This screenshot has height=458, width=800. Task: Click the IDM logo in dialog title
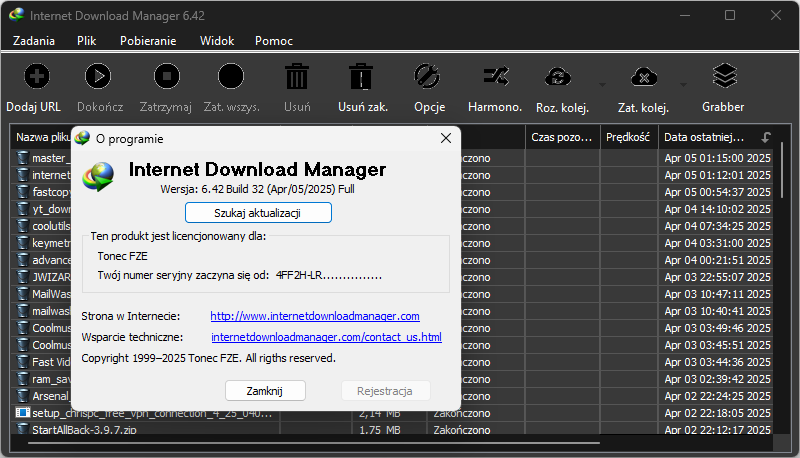[82, 138]
